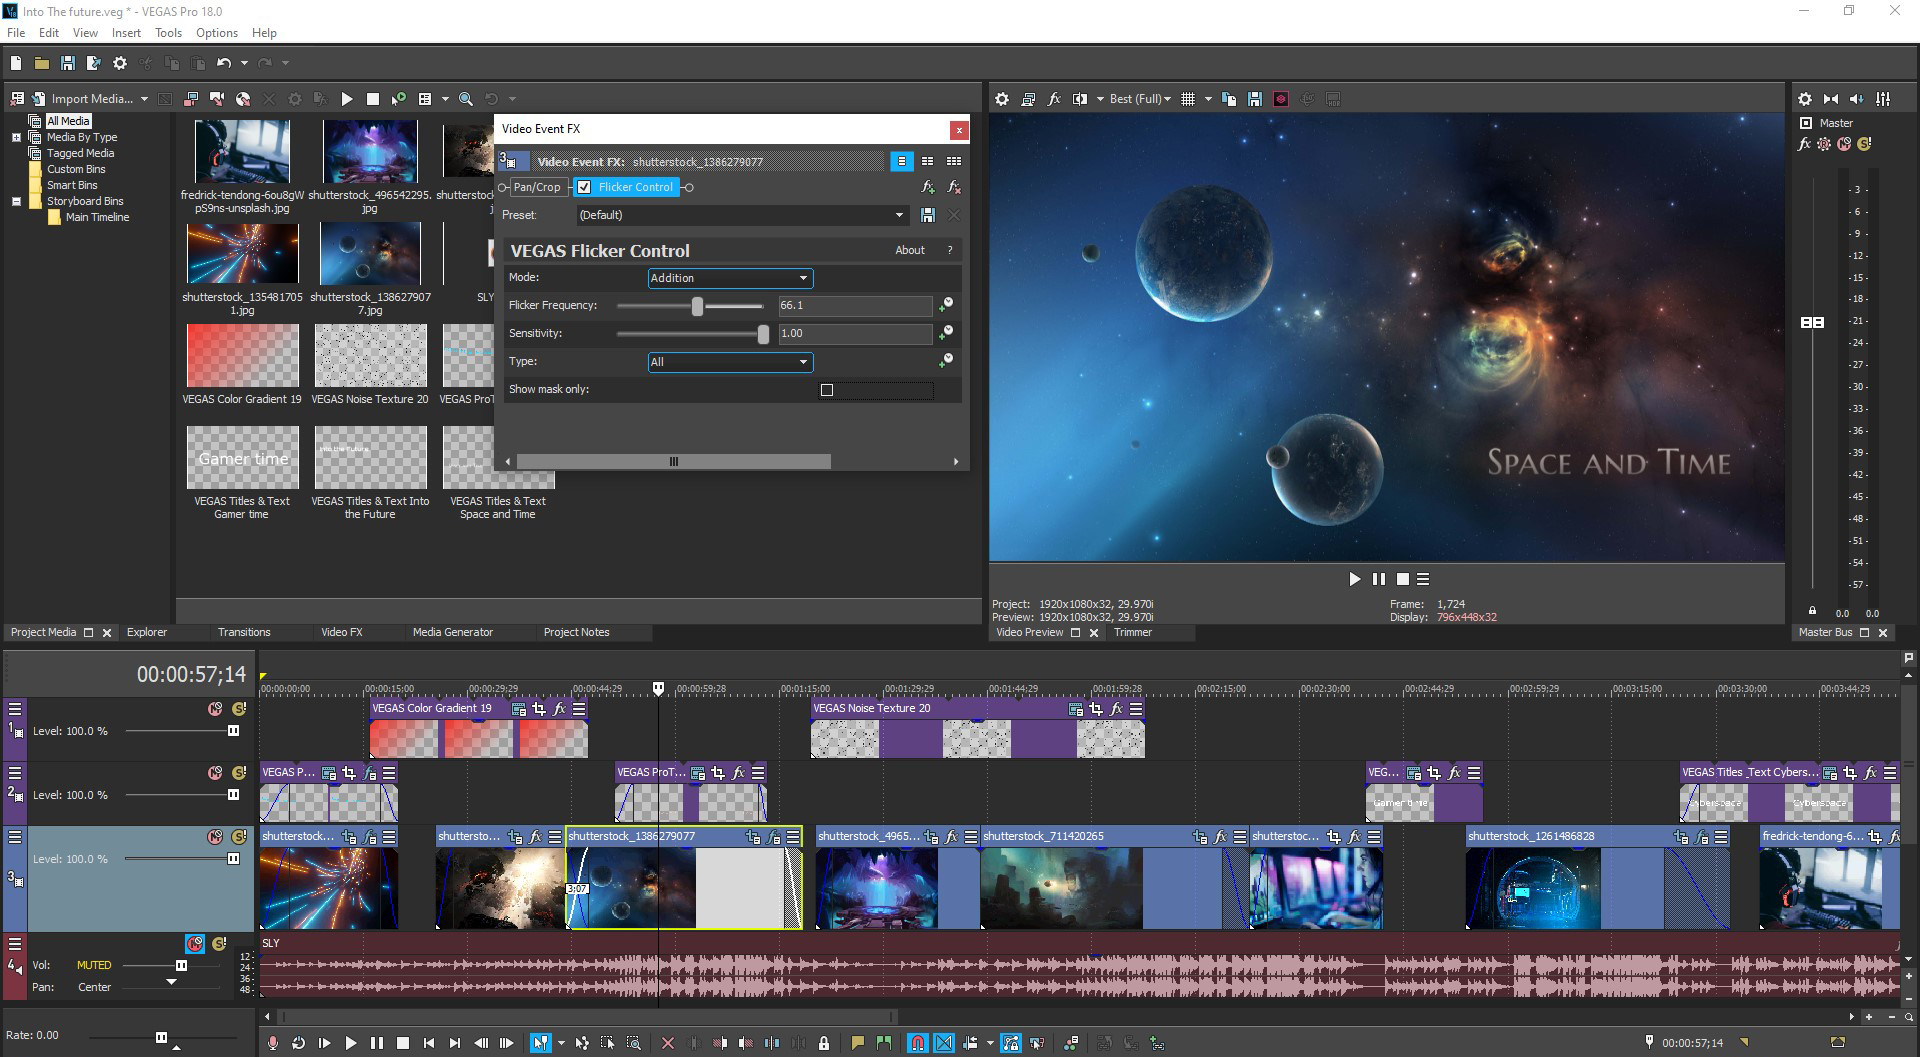Image resolution: width=1920 pixels, height=1057 pixels.
Task: Select the shutterstock_711420265 event on track 3
Action: point(1060,890)
